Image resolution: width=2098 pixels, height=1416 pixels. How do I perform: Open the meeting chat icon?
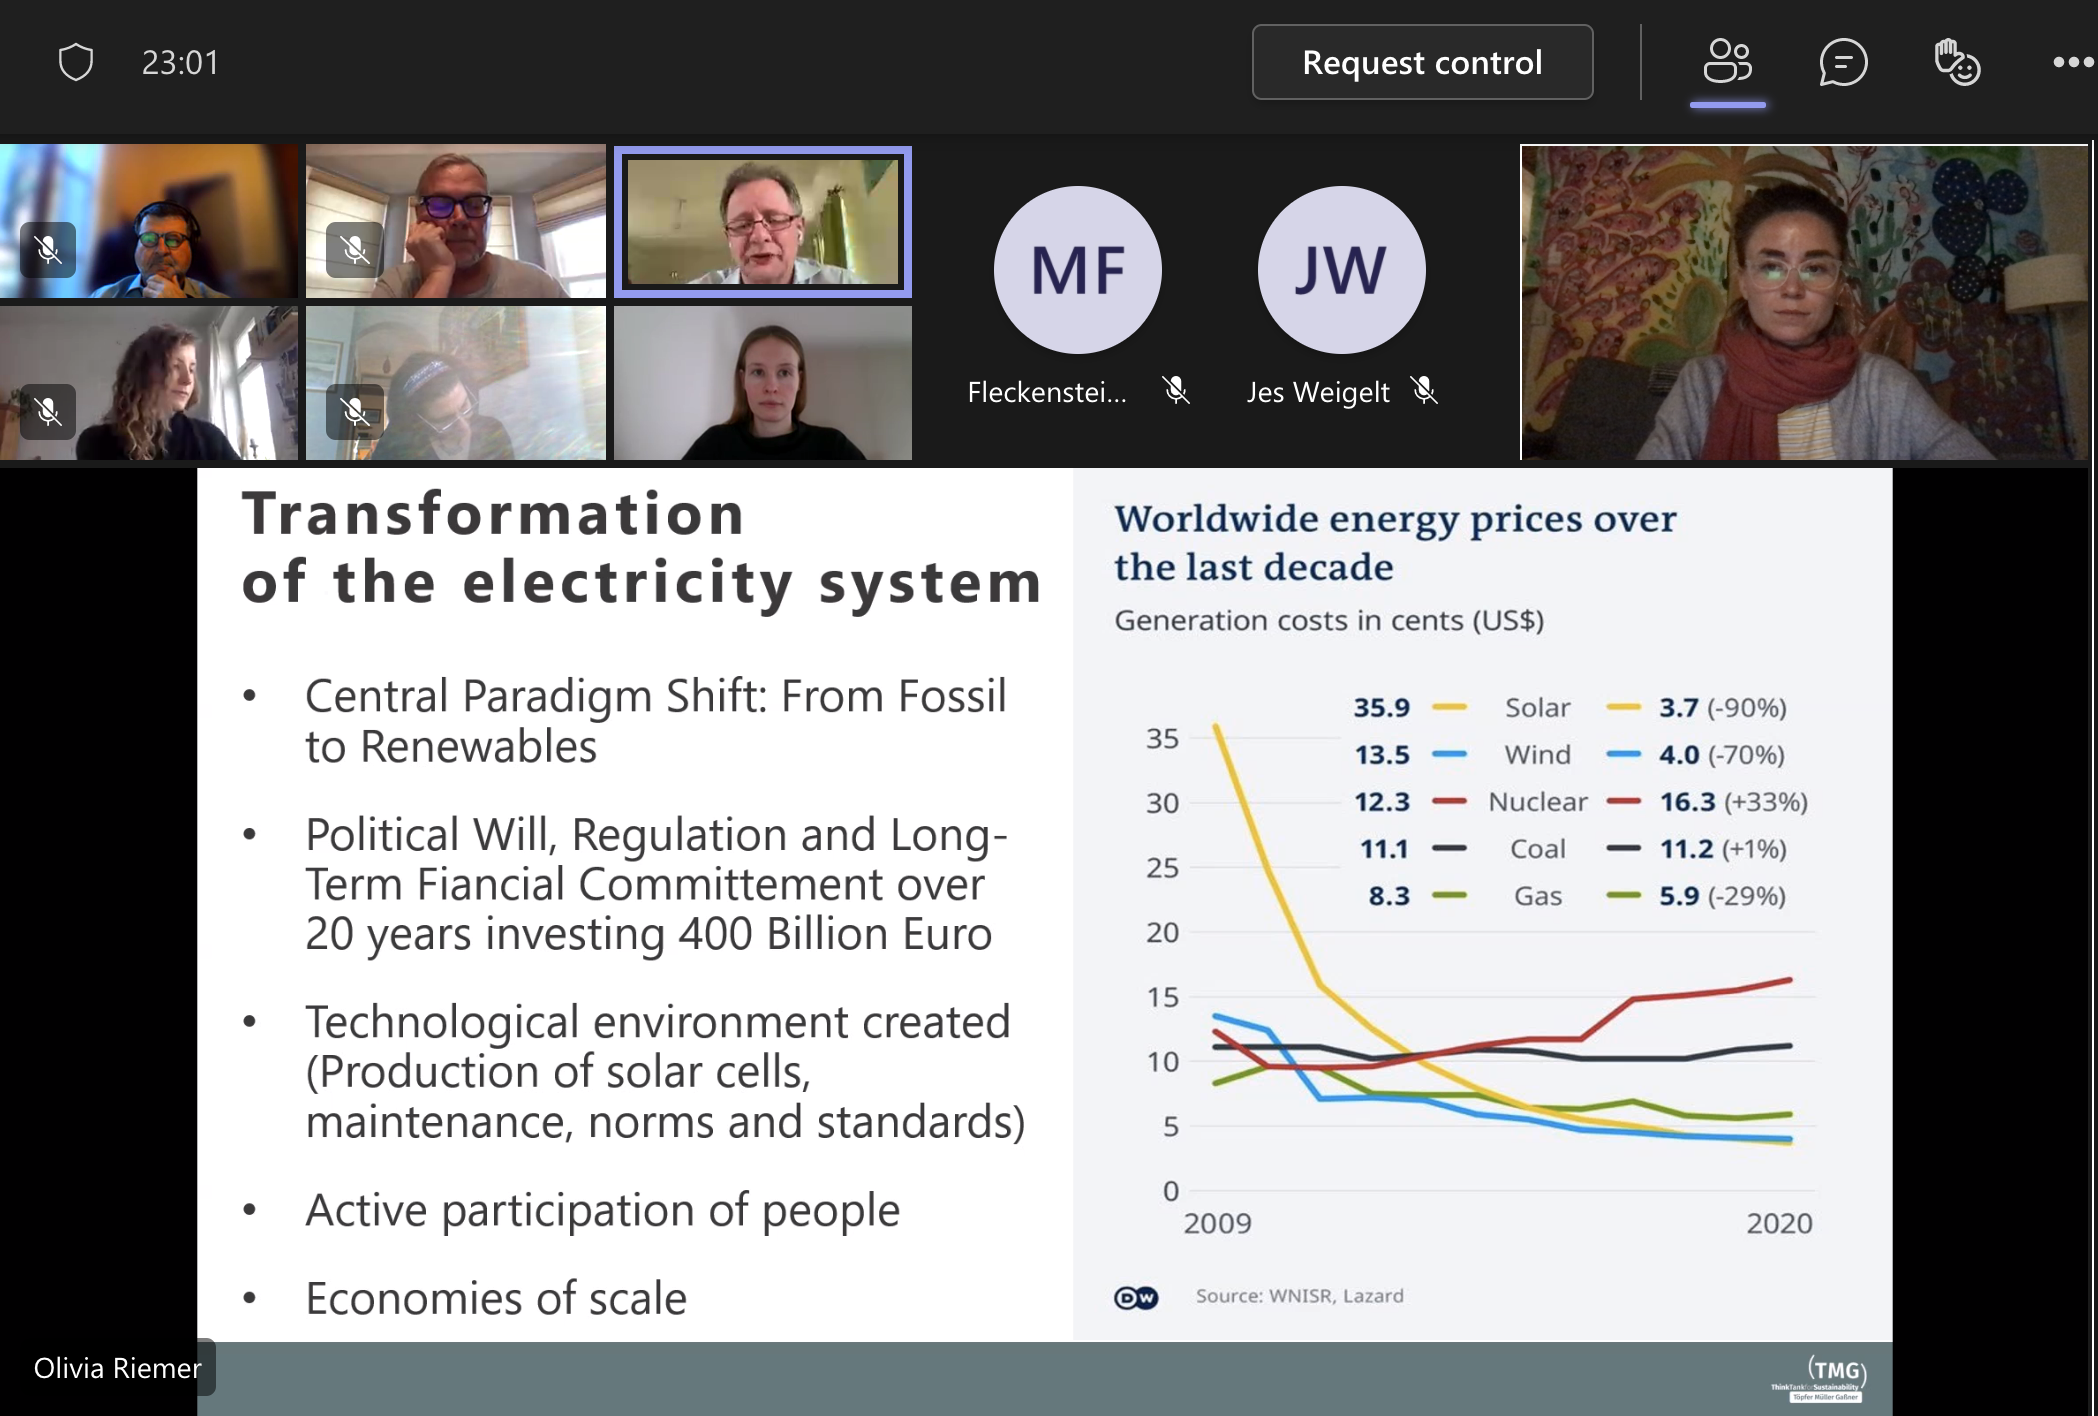tap(1842, 62)
